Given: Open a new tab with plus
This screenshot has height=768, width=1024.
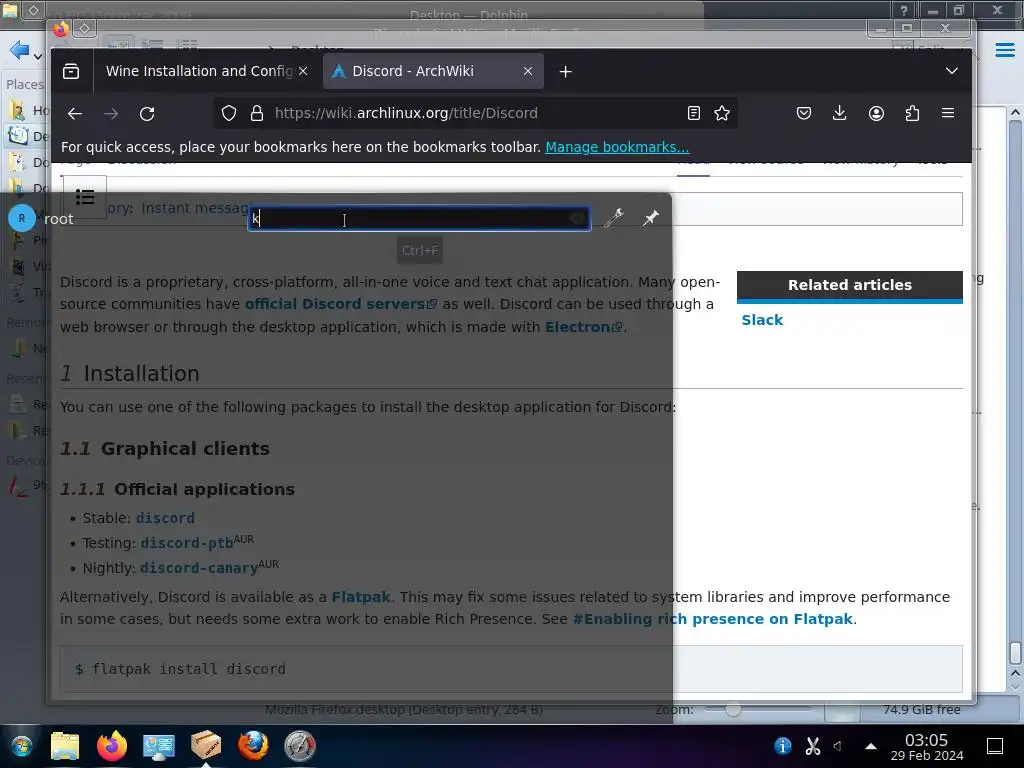Looking at the screenshot, I should point(566,71).
